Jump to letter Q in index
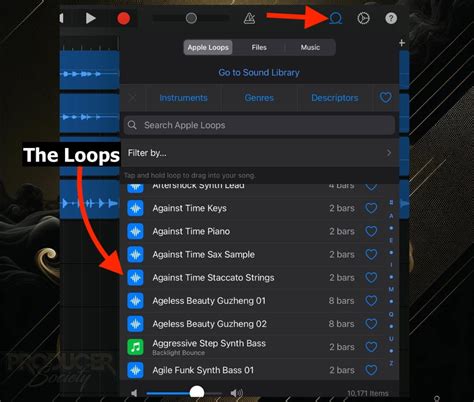The height and width of the screenshot is (402, 474). pyautogui.click(x=391, y=314)
